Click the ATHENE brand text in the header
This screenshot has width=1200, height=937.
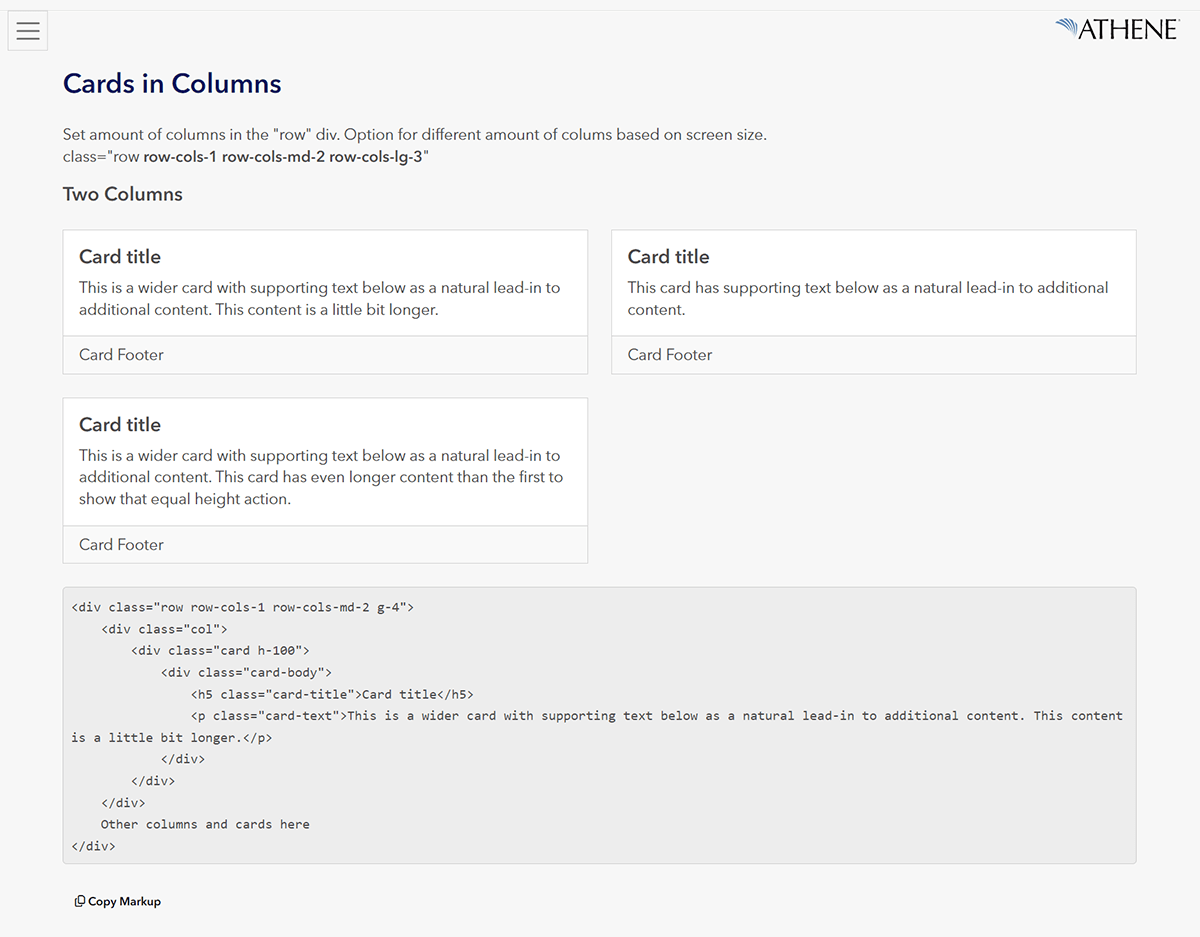point(1128,30)
